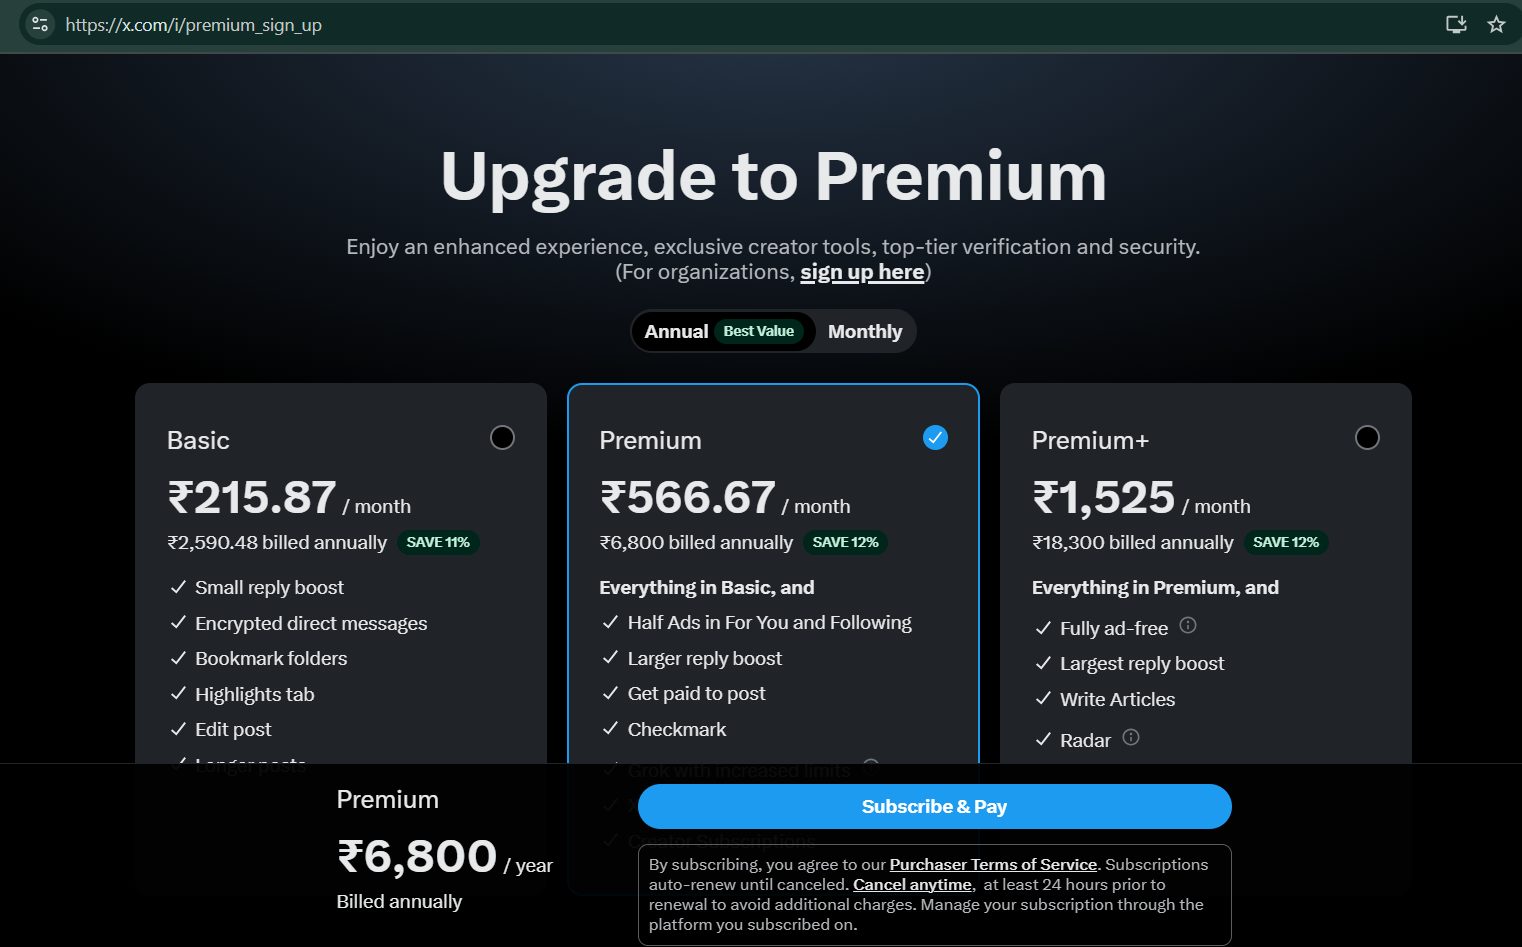1522x947 pixels.
Task: Choose the Premium+ plan radio button
Action: [x=1367, y=438]
